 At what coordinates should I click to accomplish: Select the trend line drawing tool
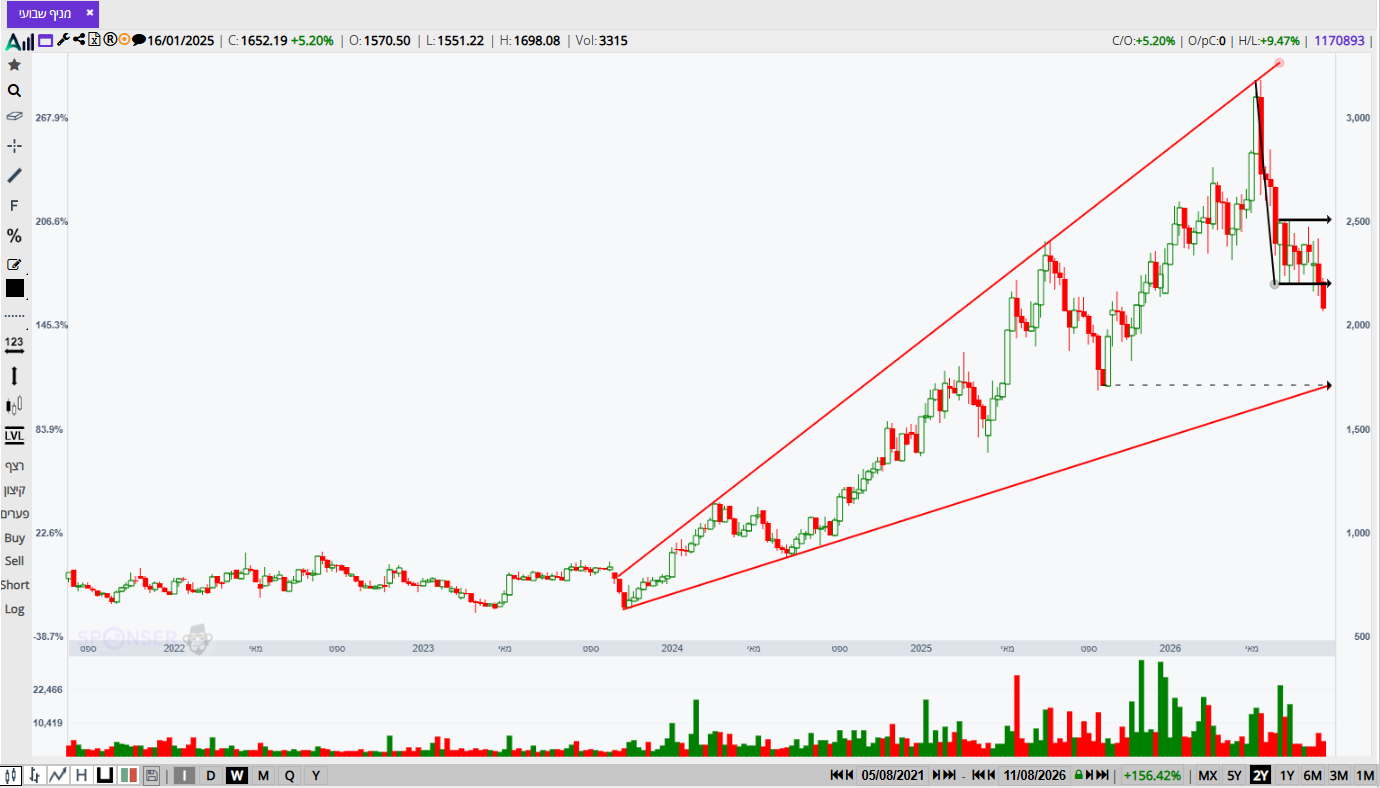coord(14,176)
